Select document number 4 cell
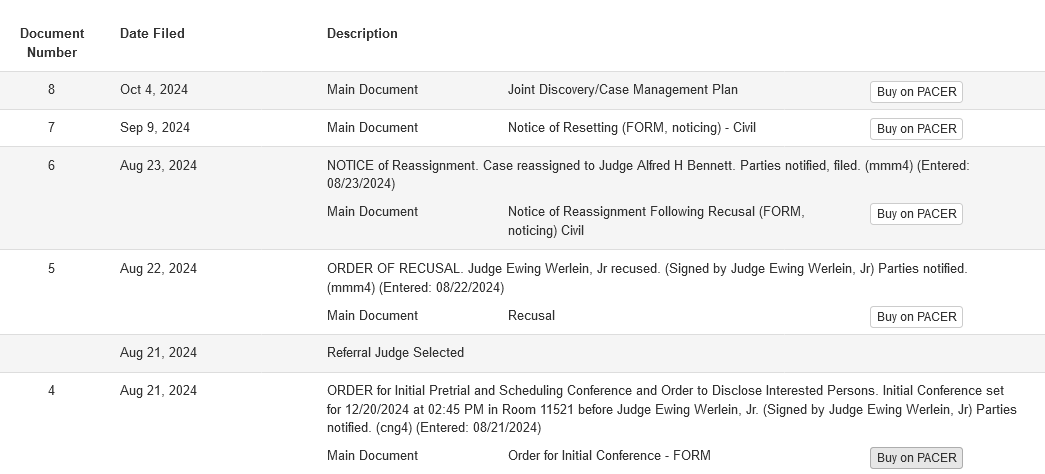Screen dimensions: 1045x474 (x=51, y=391)
